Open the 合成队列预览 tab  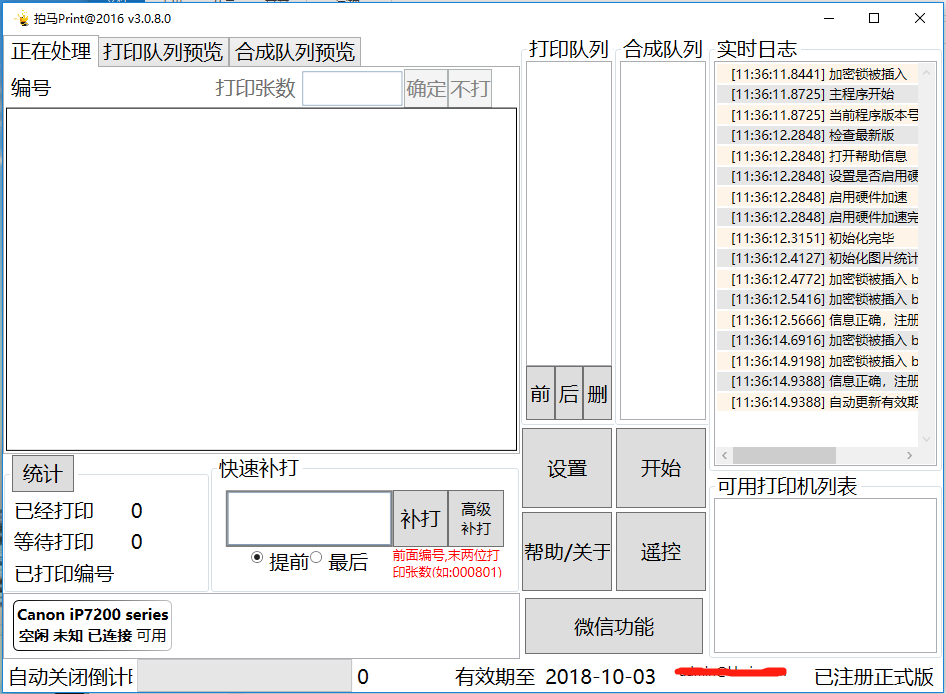click(294, 52)
